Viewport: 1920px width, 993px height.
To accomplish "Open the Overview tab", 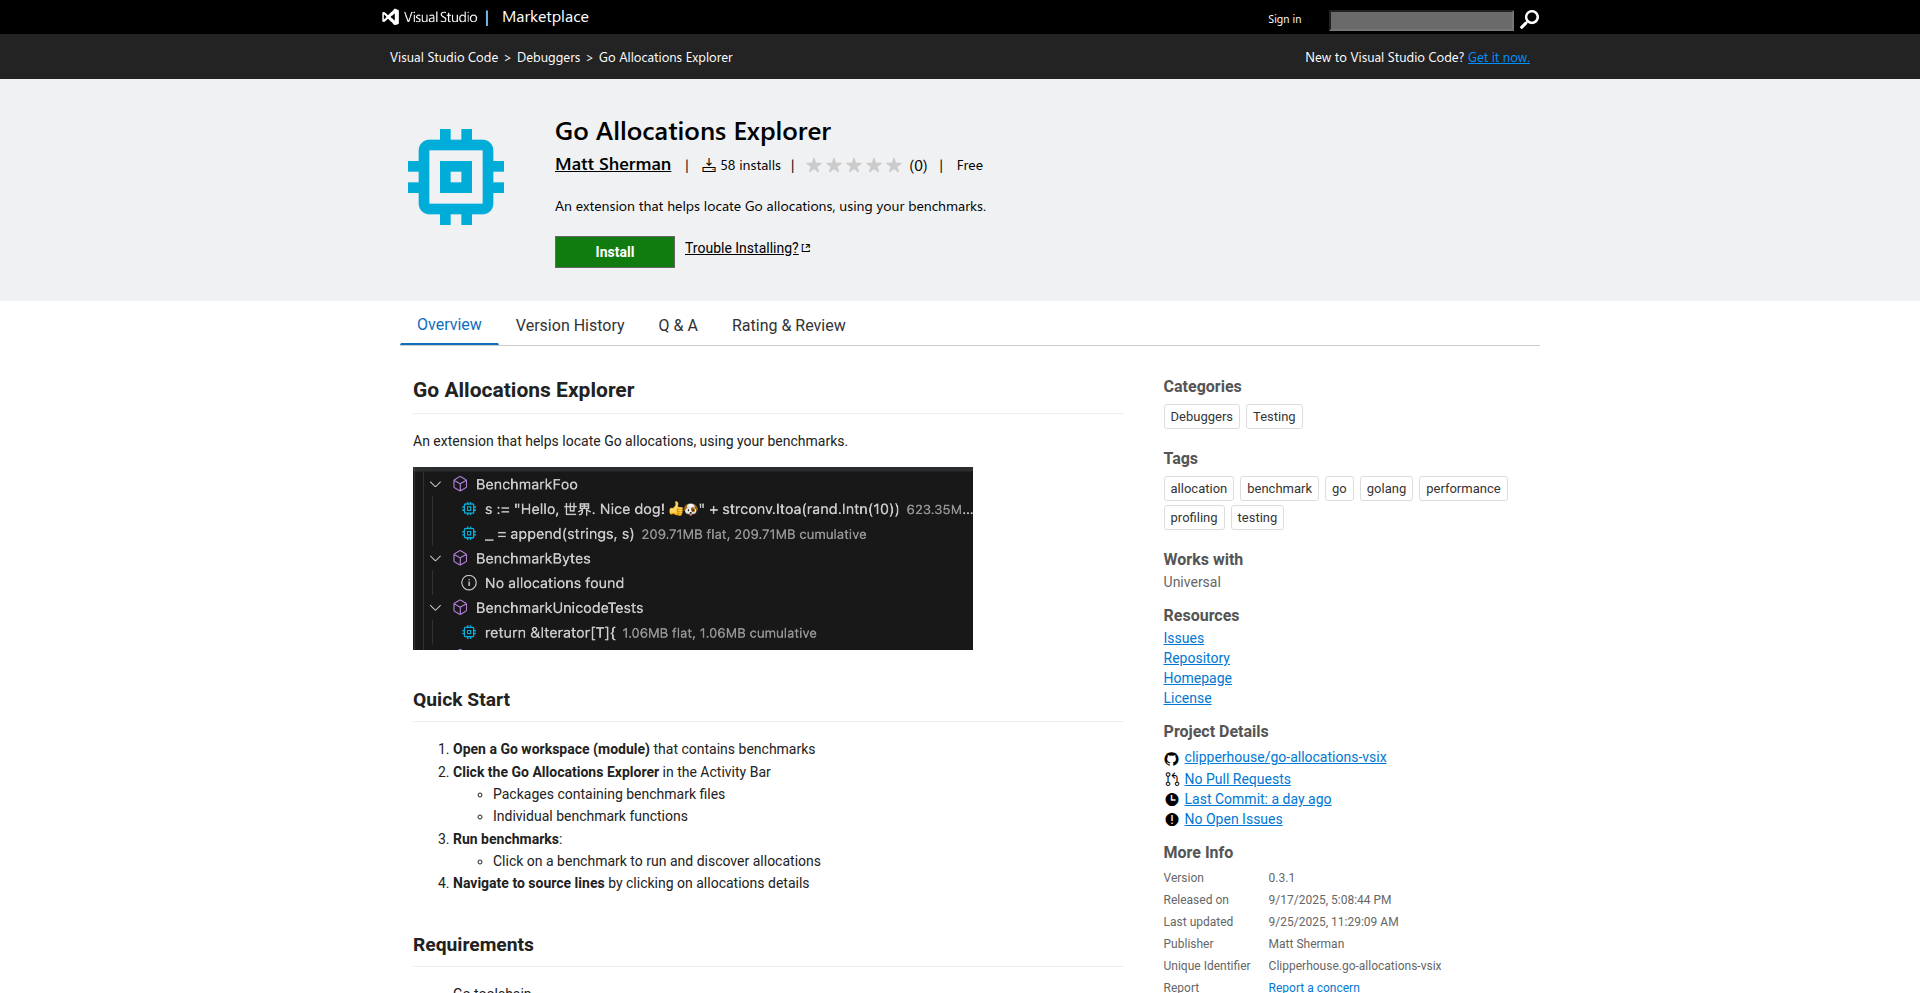I will tap(449, 325).
